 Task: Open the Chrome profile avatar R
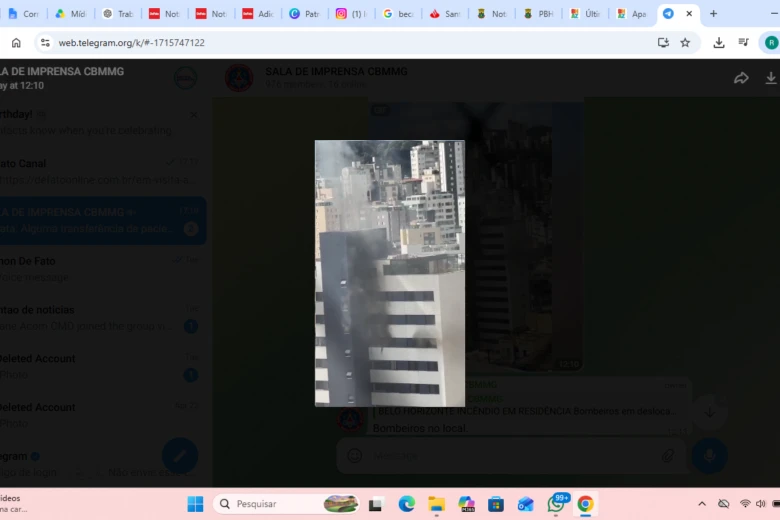771,43
